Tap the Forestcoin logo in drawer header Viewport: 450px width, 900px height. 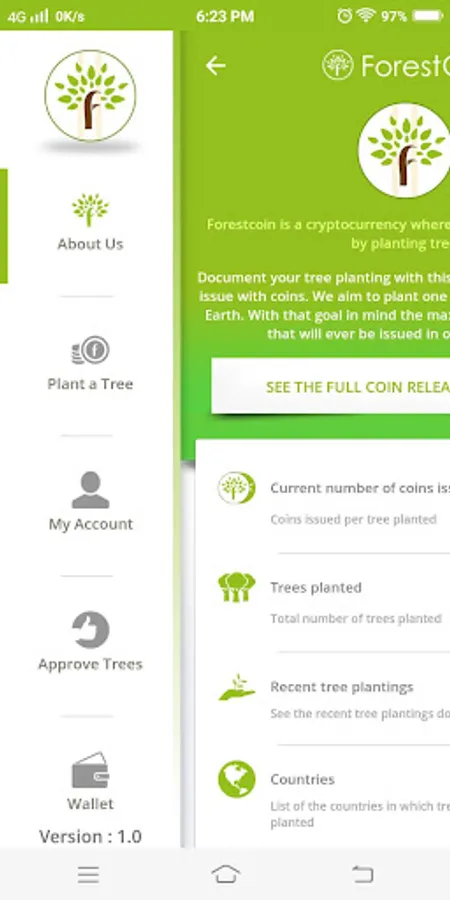coord(90,95)
